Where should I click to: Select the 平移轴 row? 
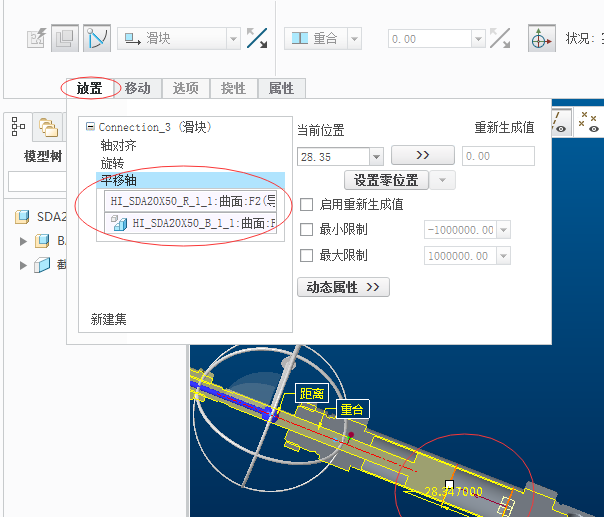point(190,180)
